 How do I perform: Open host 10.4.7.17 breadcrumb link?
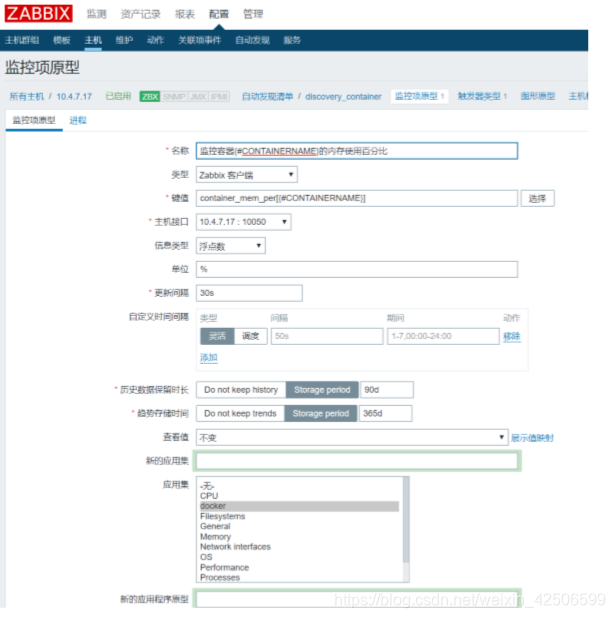[74, 97]
